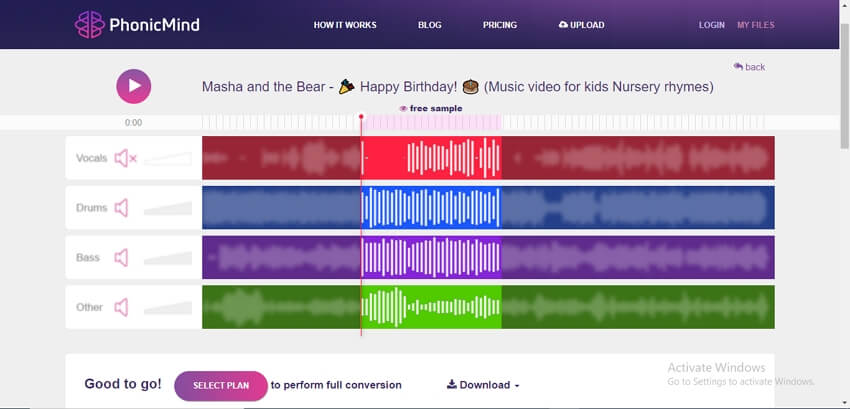Viewport: 850px width, 409px height.
Task: Click the Login link
Action: pyautogui.click(x=712, y=25)
